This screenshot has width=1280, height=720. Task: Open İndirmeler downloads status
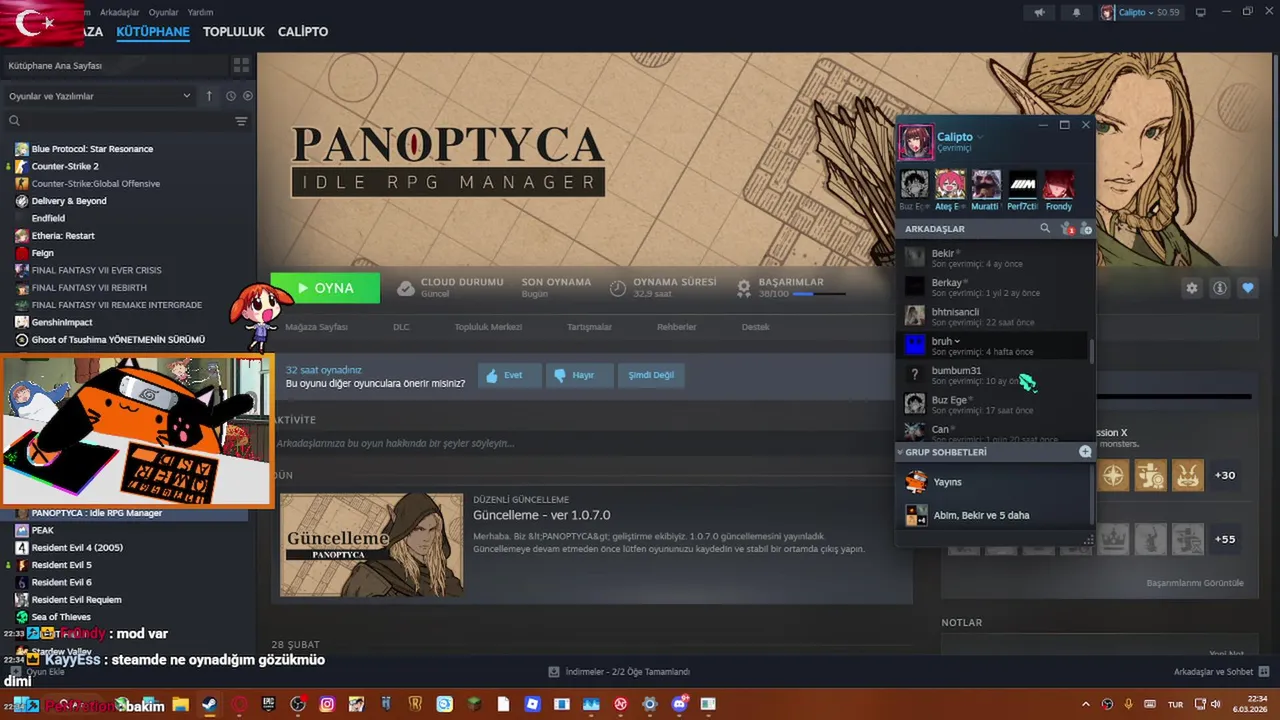point(619,672)
